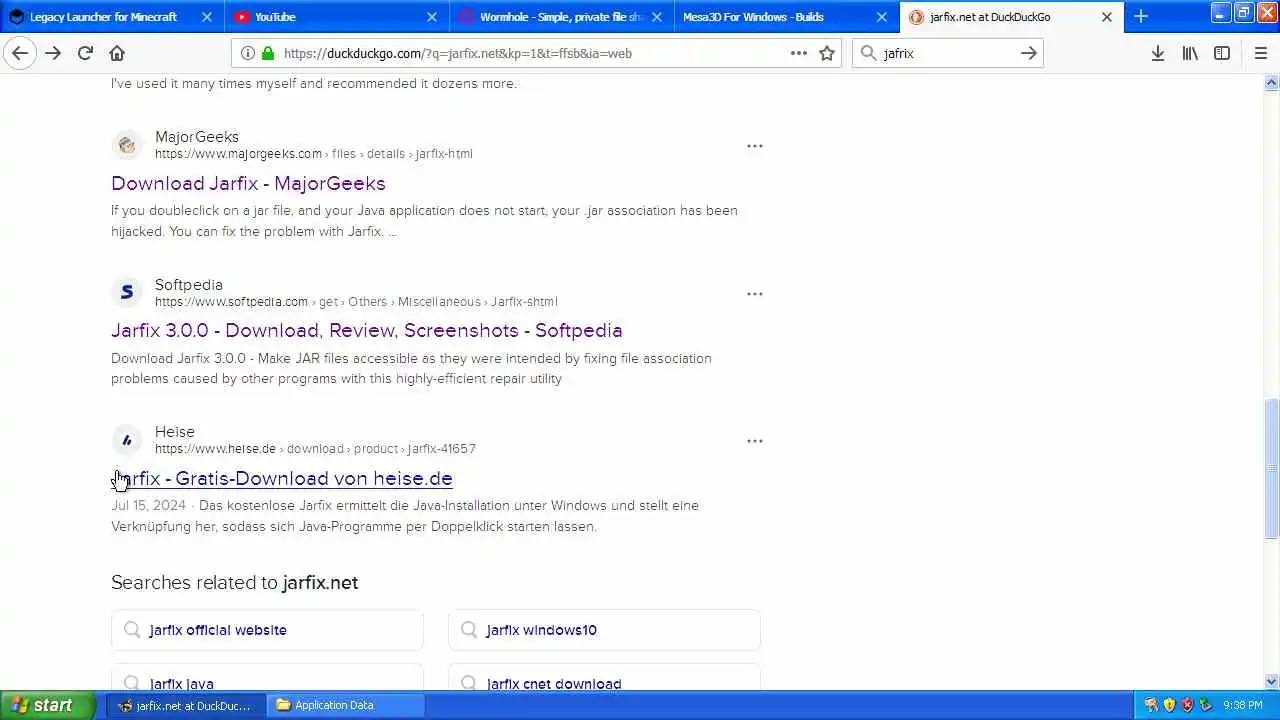Search related: jarfix cnet download
The width and height of the screenshot is (1280, 720).
click(x=604, y=677)
